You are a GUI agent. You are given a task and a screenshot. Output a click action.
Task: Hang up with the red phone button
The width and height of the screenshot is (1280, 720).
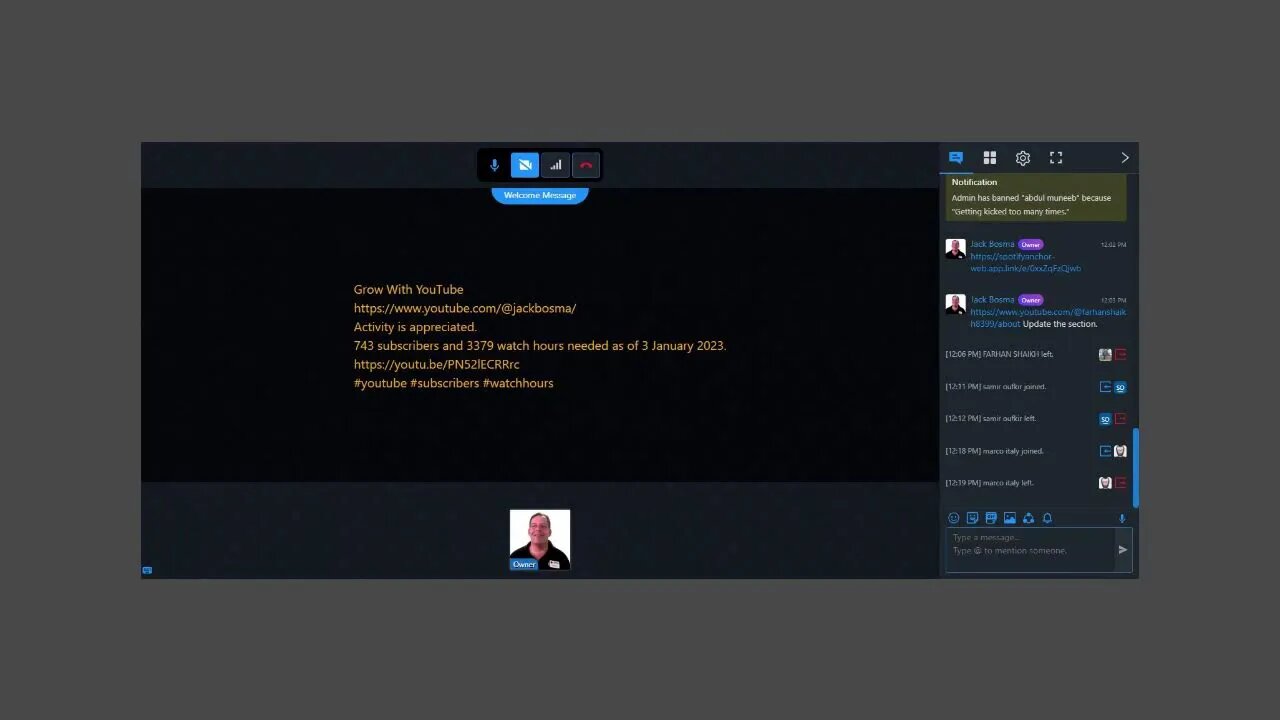point(586,165)
